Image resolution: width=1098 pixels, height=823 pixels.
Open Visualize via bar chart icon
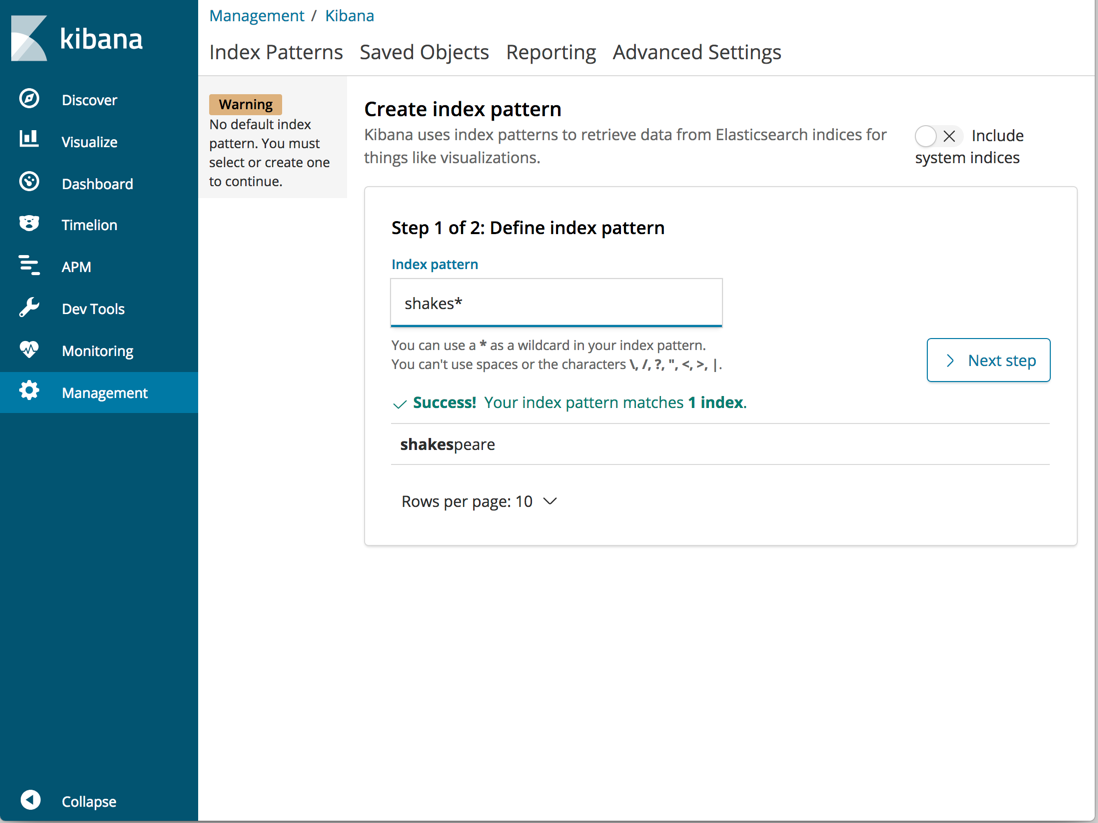(x=29, y=140)
